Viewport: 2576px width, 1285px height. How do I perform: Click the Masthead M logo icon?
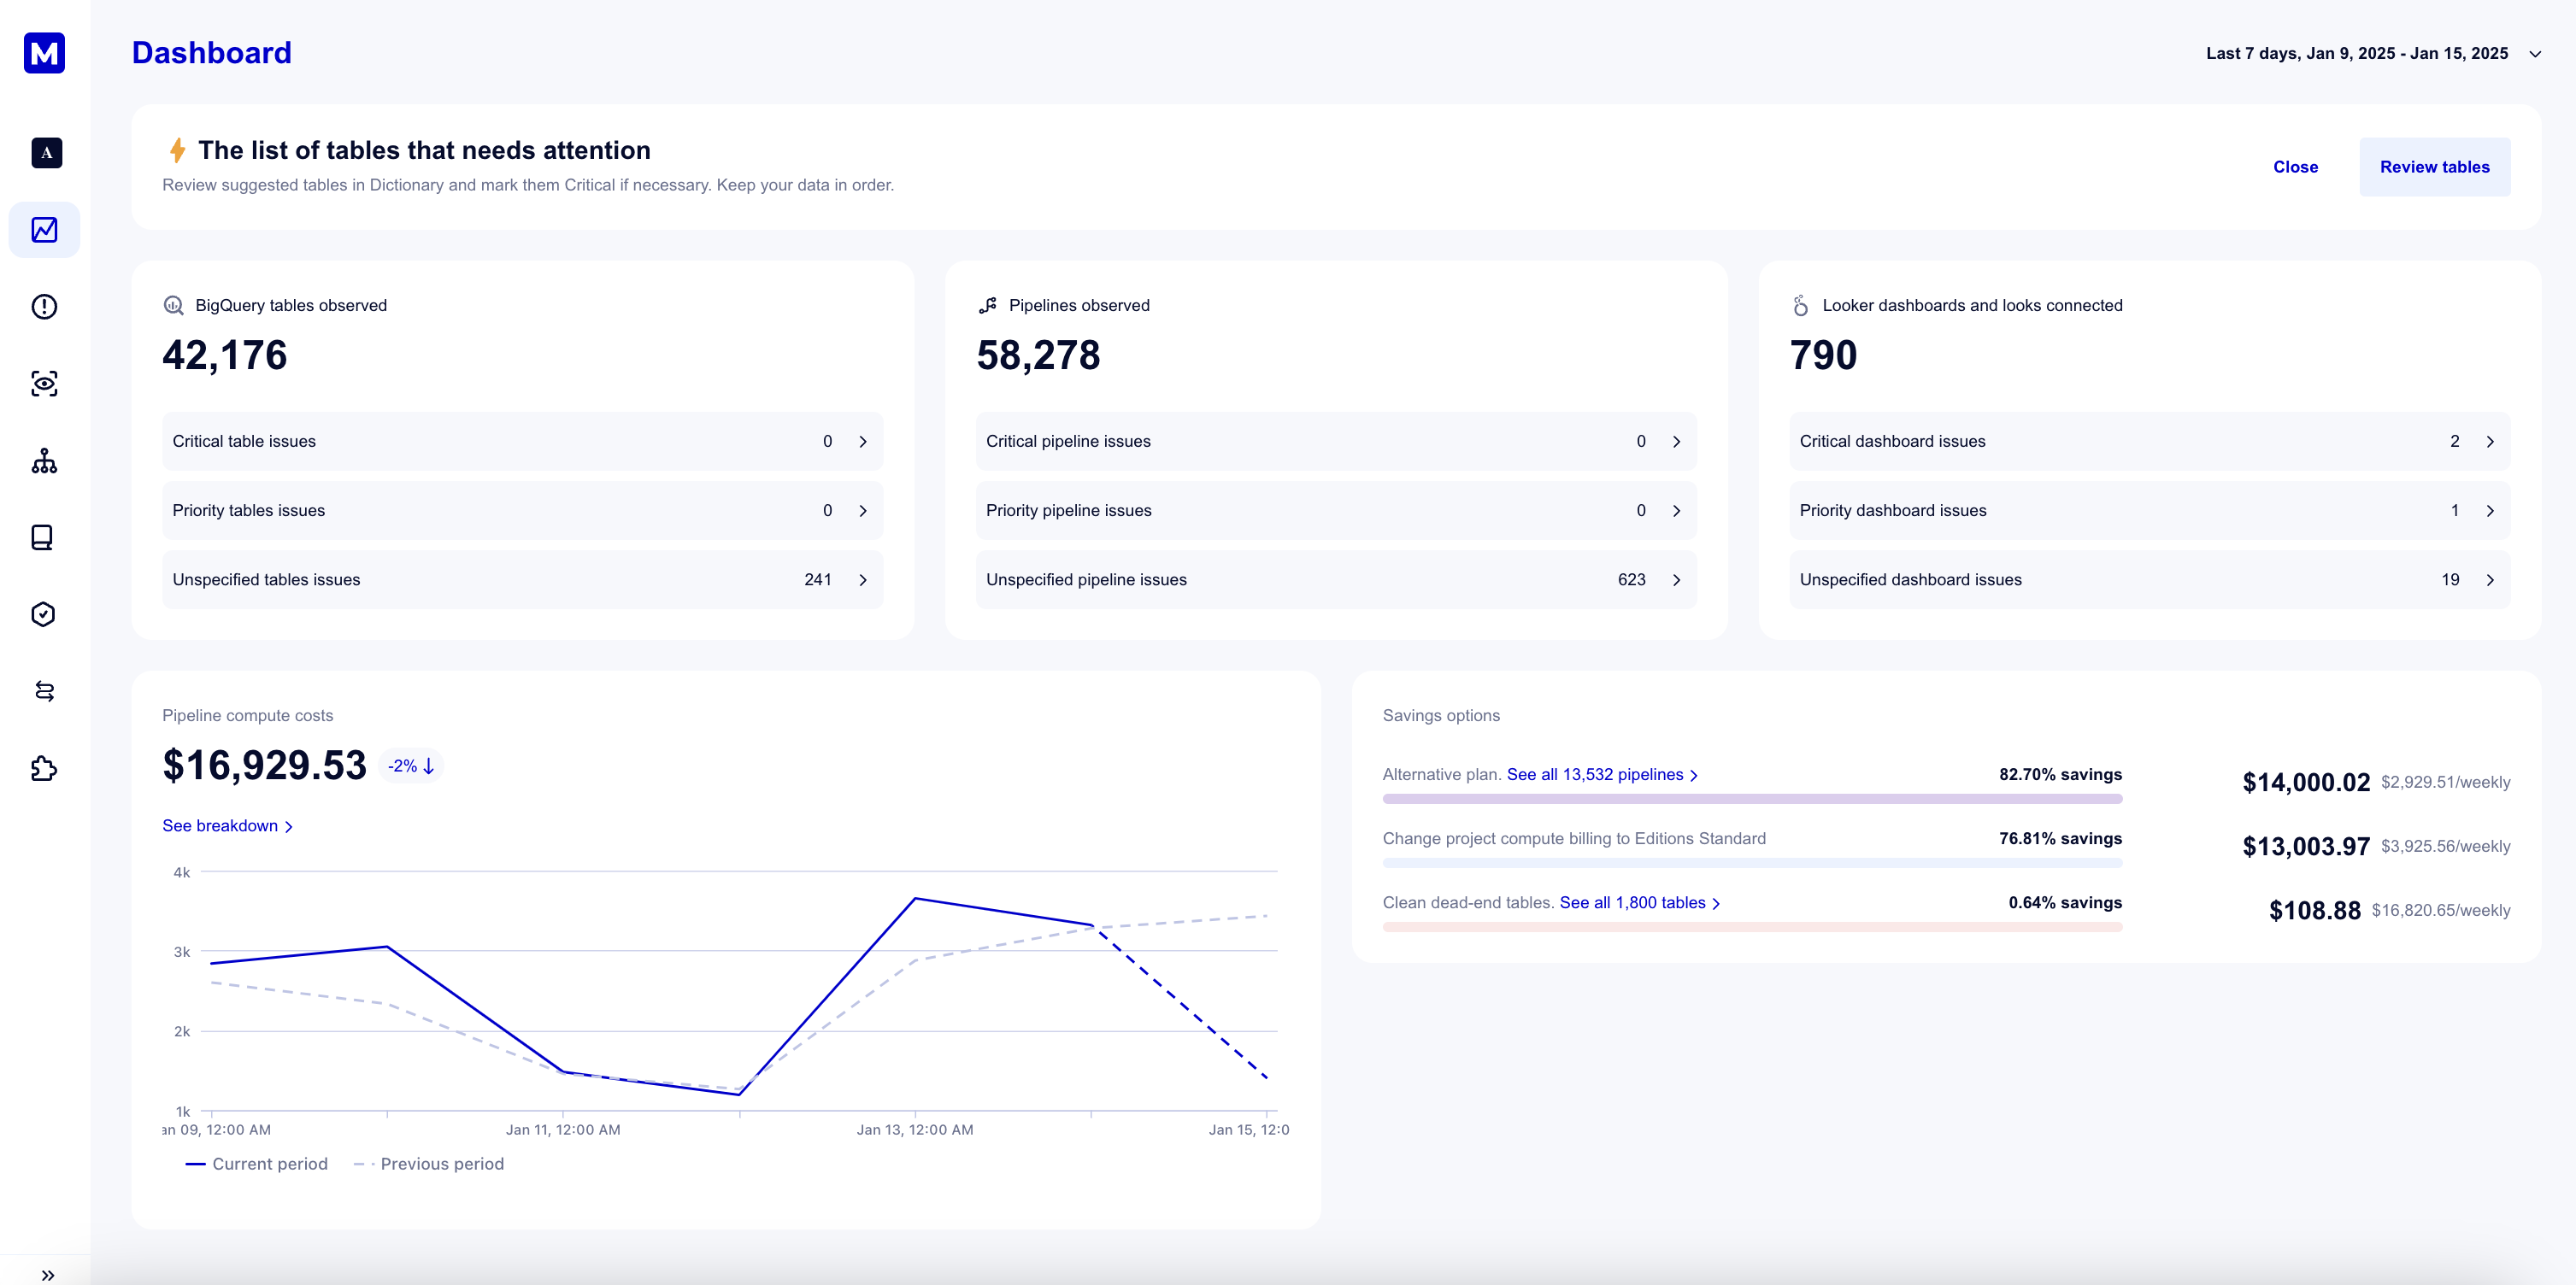(44, 53)
